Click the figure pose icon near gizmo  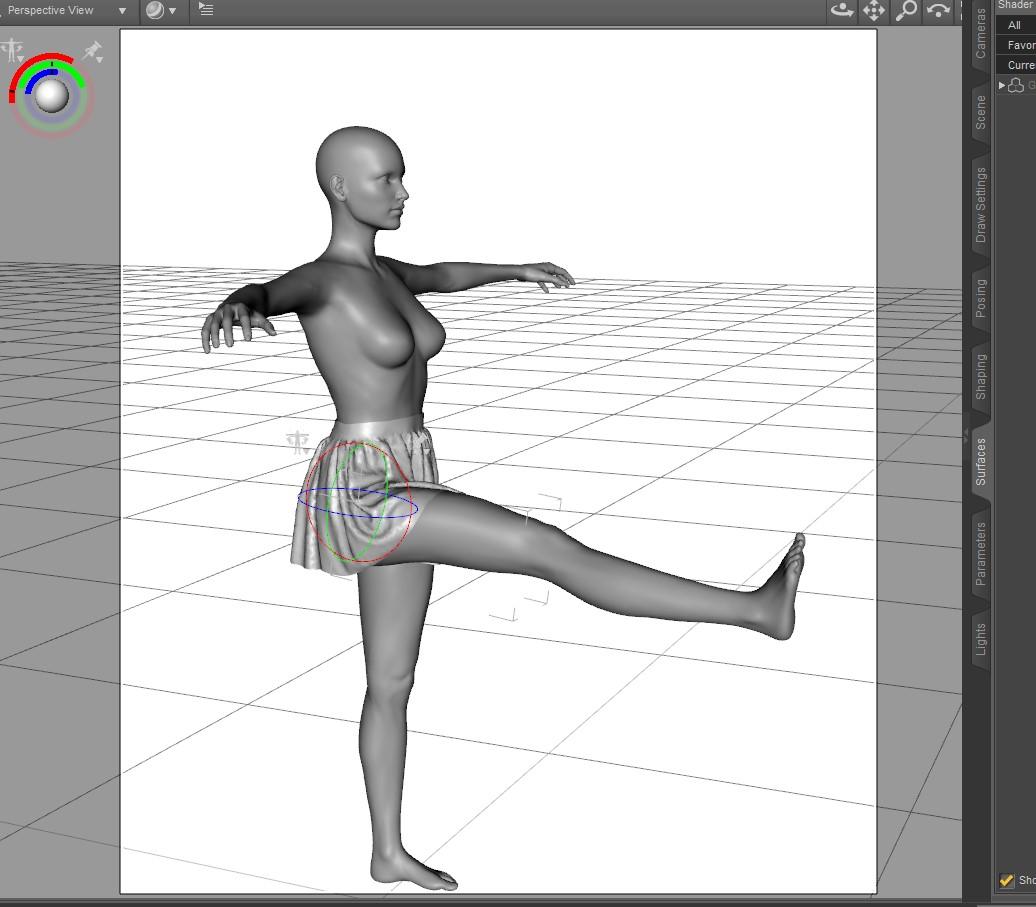[x=12, y=50]
